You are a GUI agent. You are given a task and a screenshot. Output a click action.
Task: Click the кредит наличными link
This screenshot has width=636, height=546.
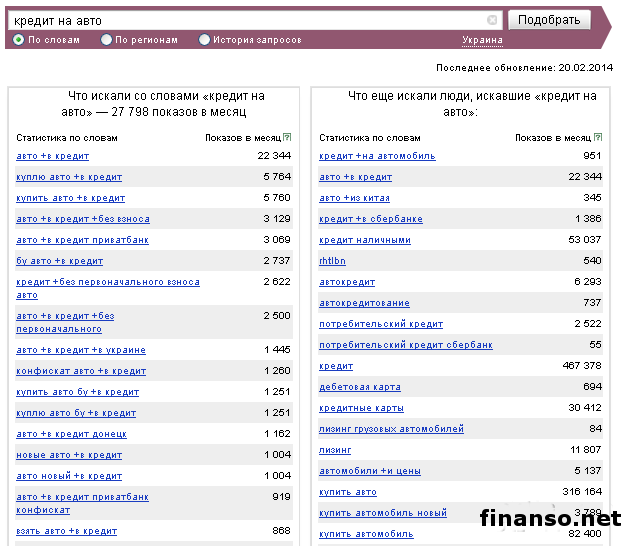pyautogui.click(x=365, y=240)
